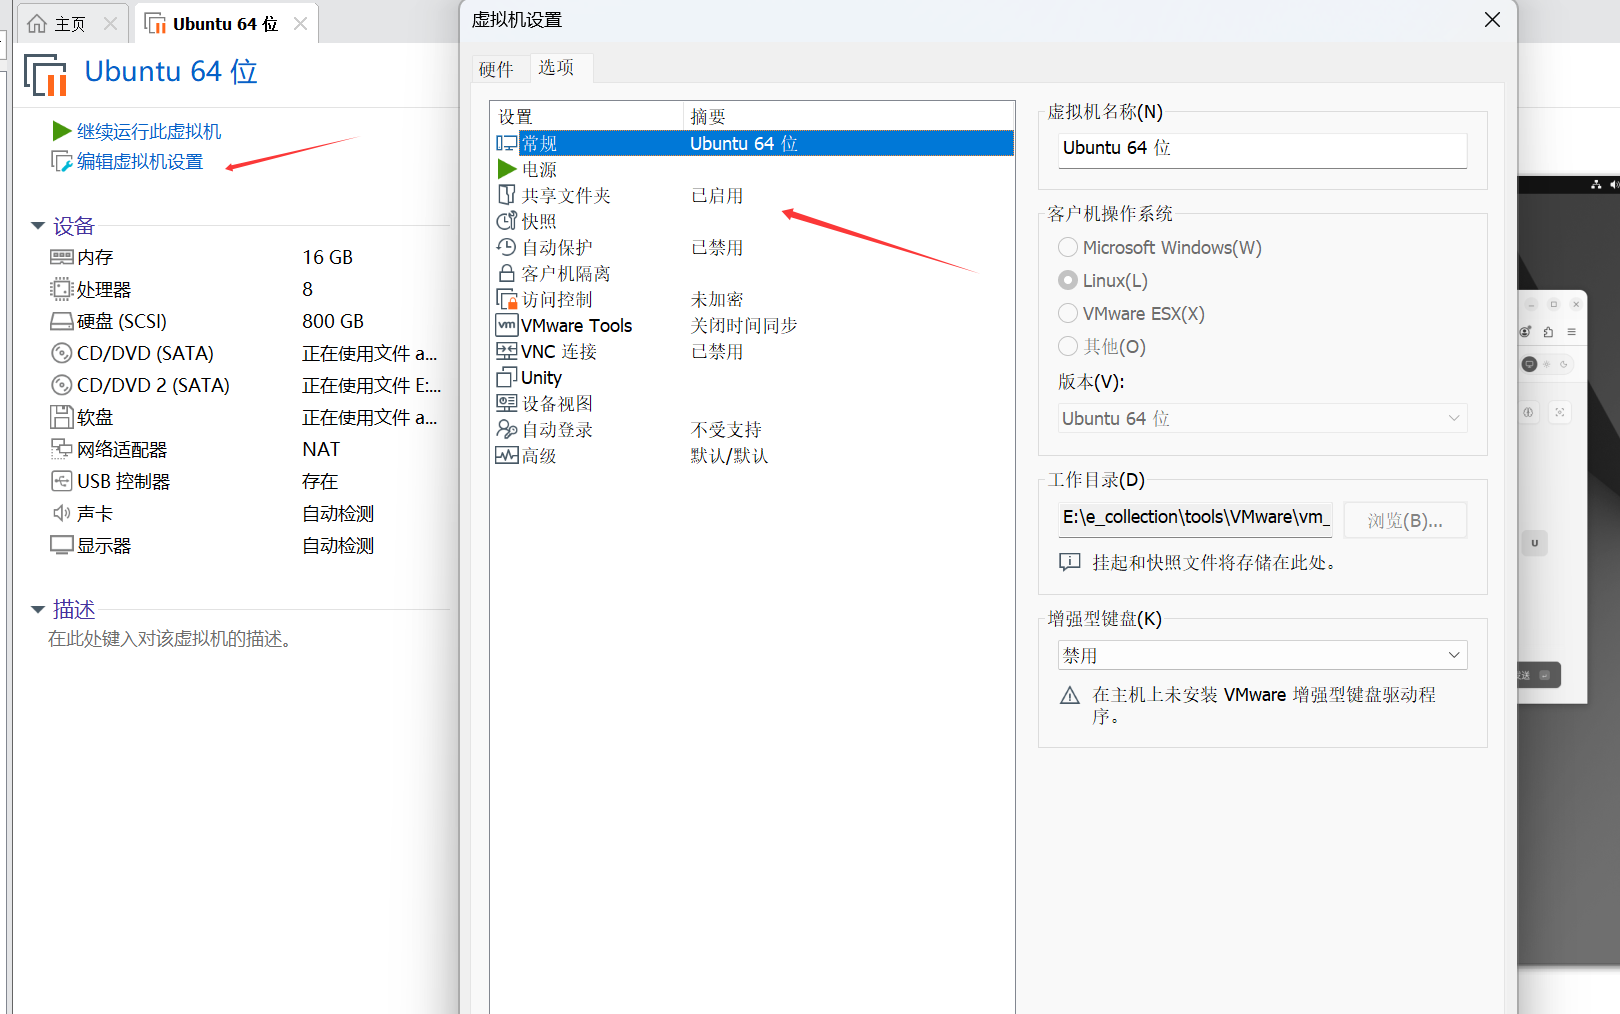Click the 关闭时间同步 summary text

[744, 326]
